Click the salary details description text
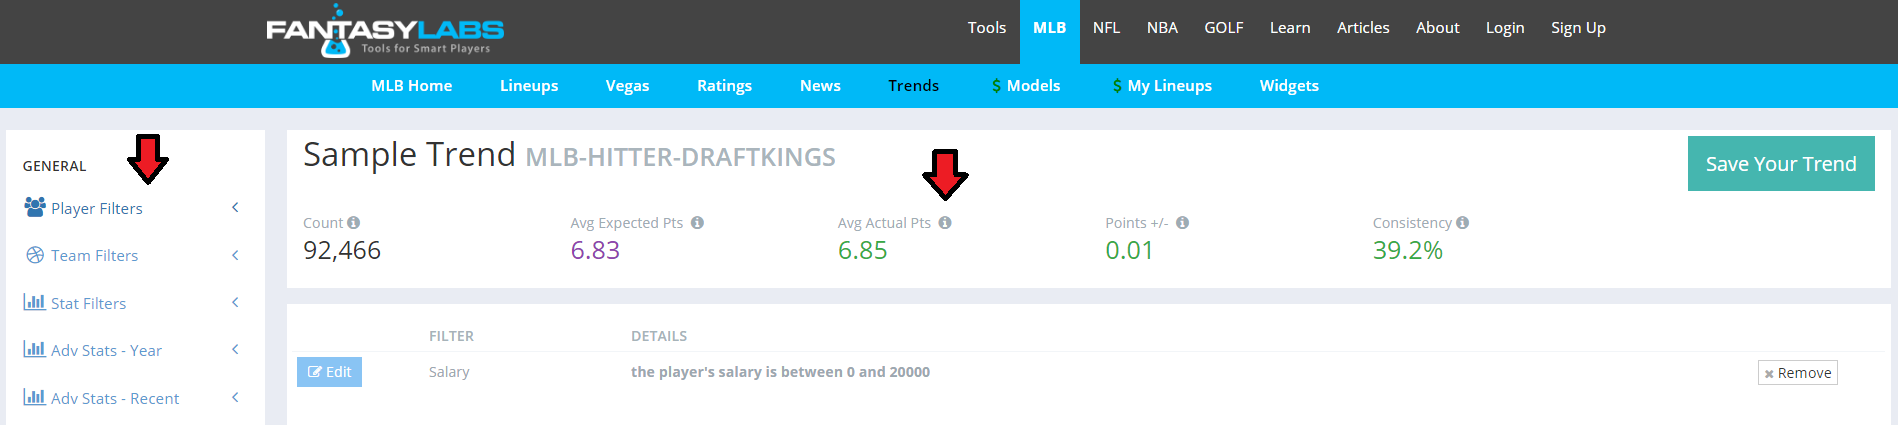This screenshot has height=425, width=1898. tap(780, 372)
